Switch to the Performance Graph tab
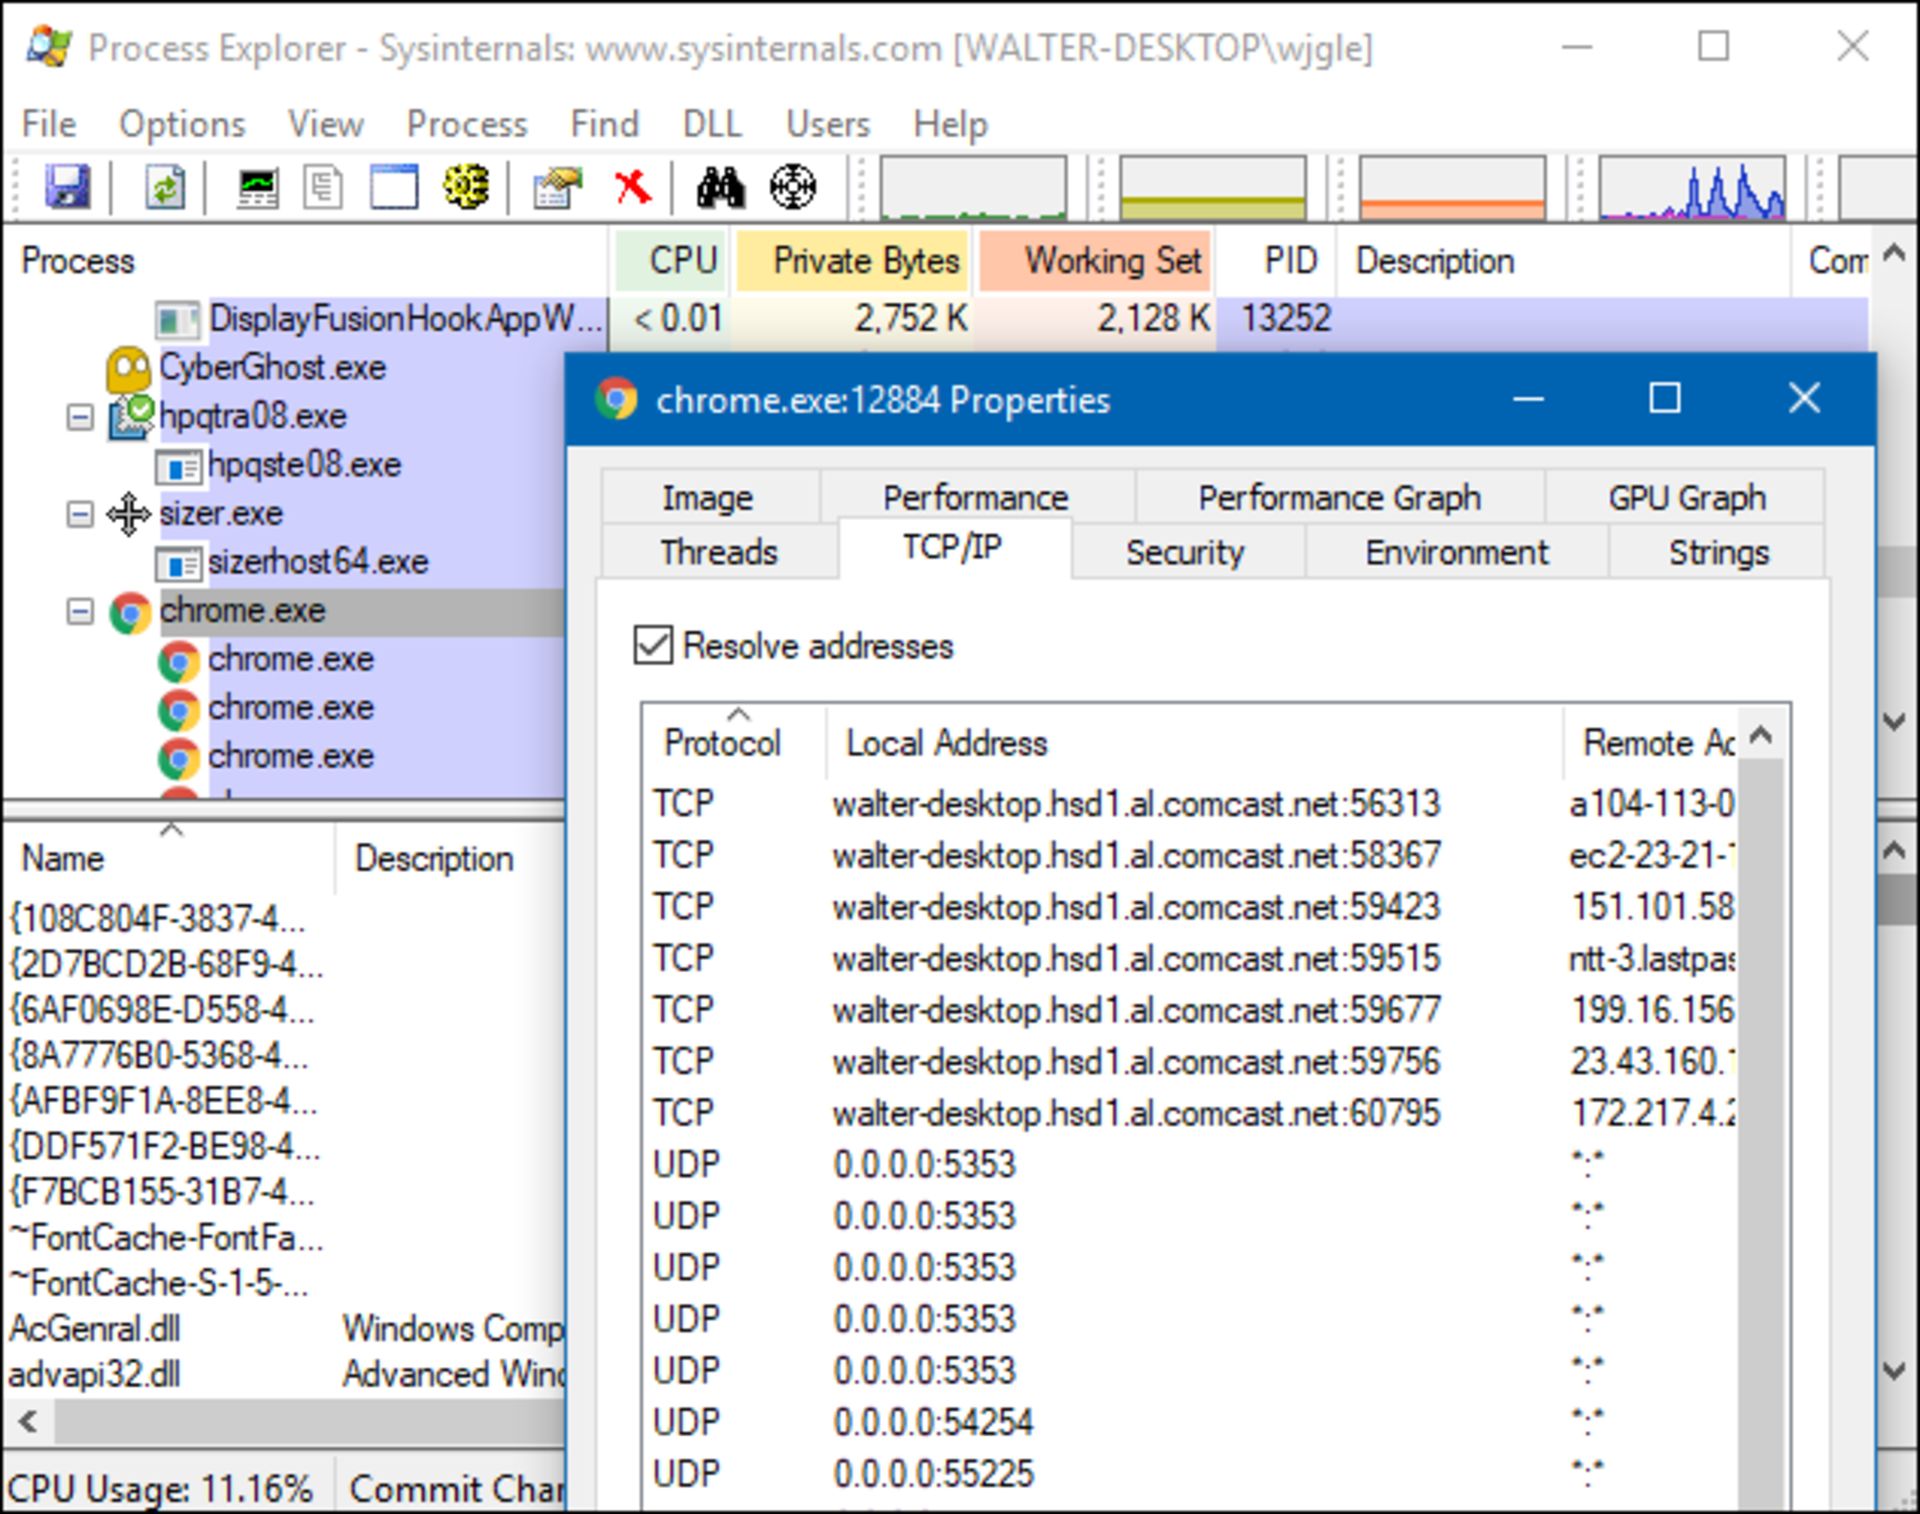 tap(1338, 497)
